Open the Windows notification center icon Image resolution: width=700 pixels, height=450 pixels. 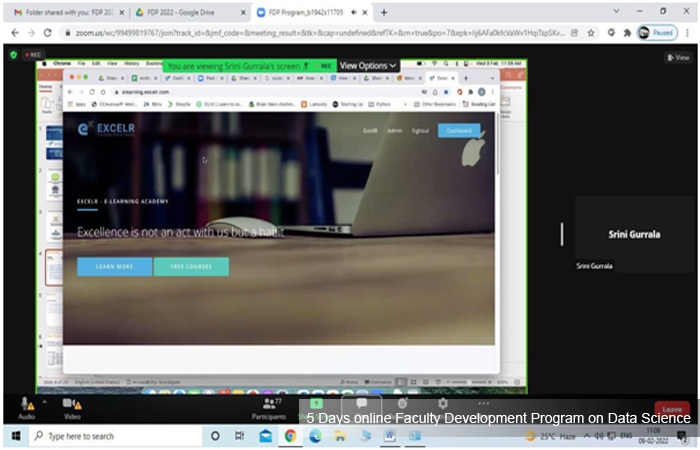click(682, 436)
